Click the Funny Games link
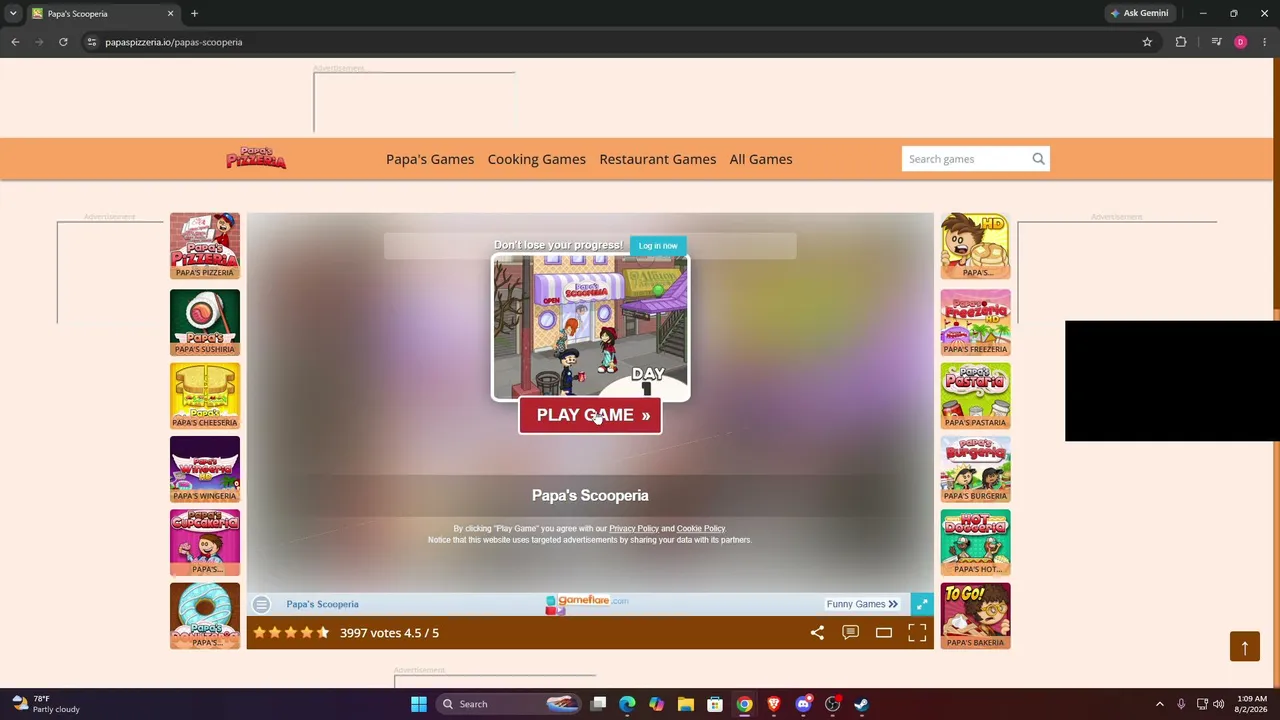The height and width of the screenshot is (720, 1280). pos(862,604)
